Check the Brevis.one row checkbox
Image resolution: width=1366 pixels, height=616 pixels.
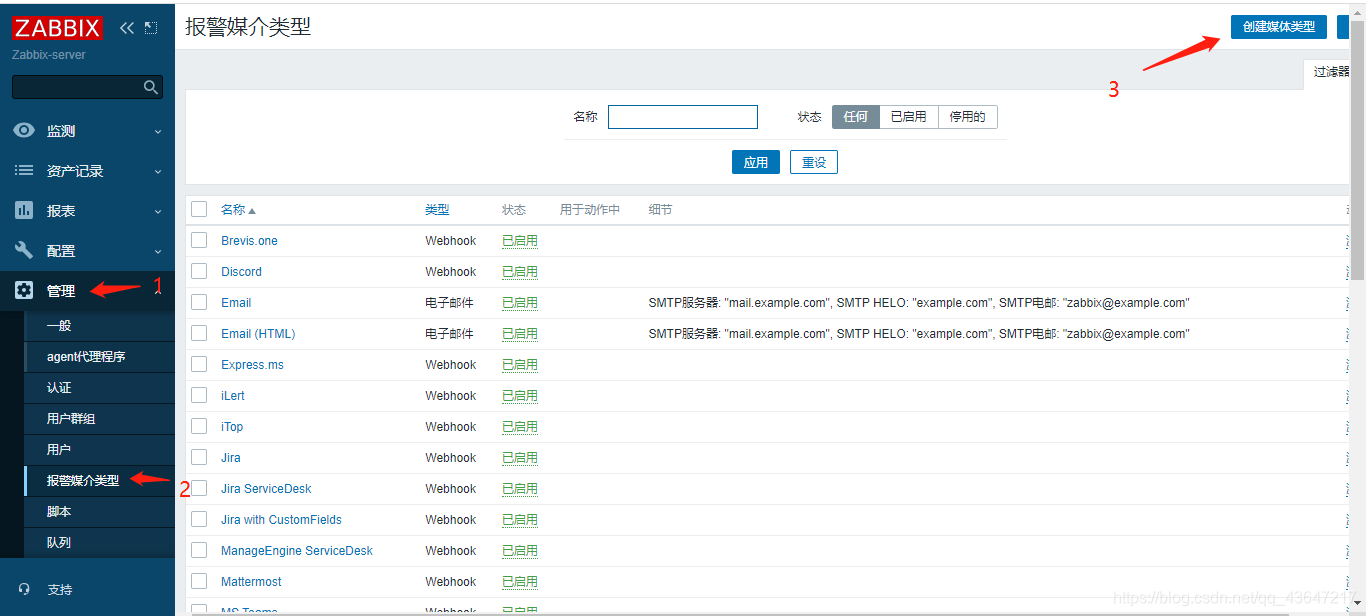(x=199, y=240)
